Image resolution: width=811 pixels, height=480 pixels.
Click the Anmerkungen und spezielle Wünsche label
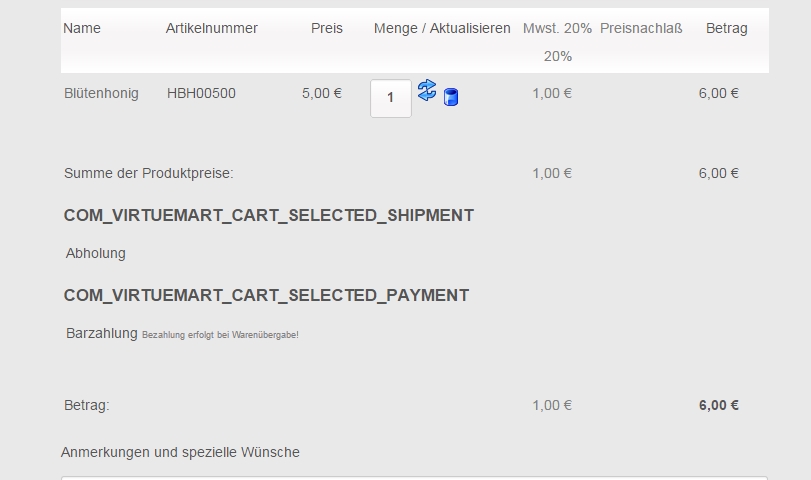[180, 452]
